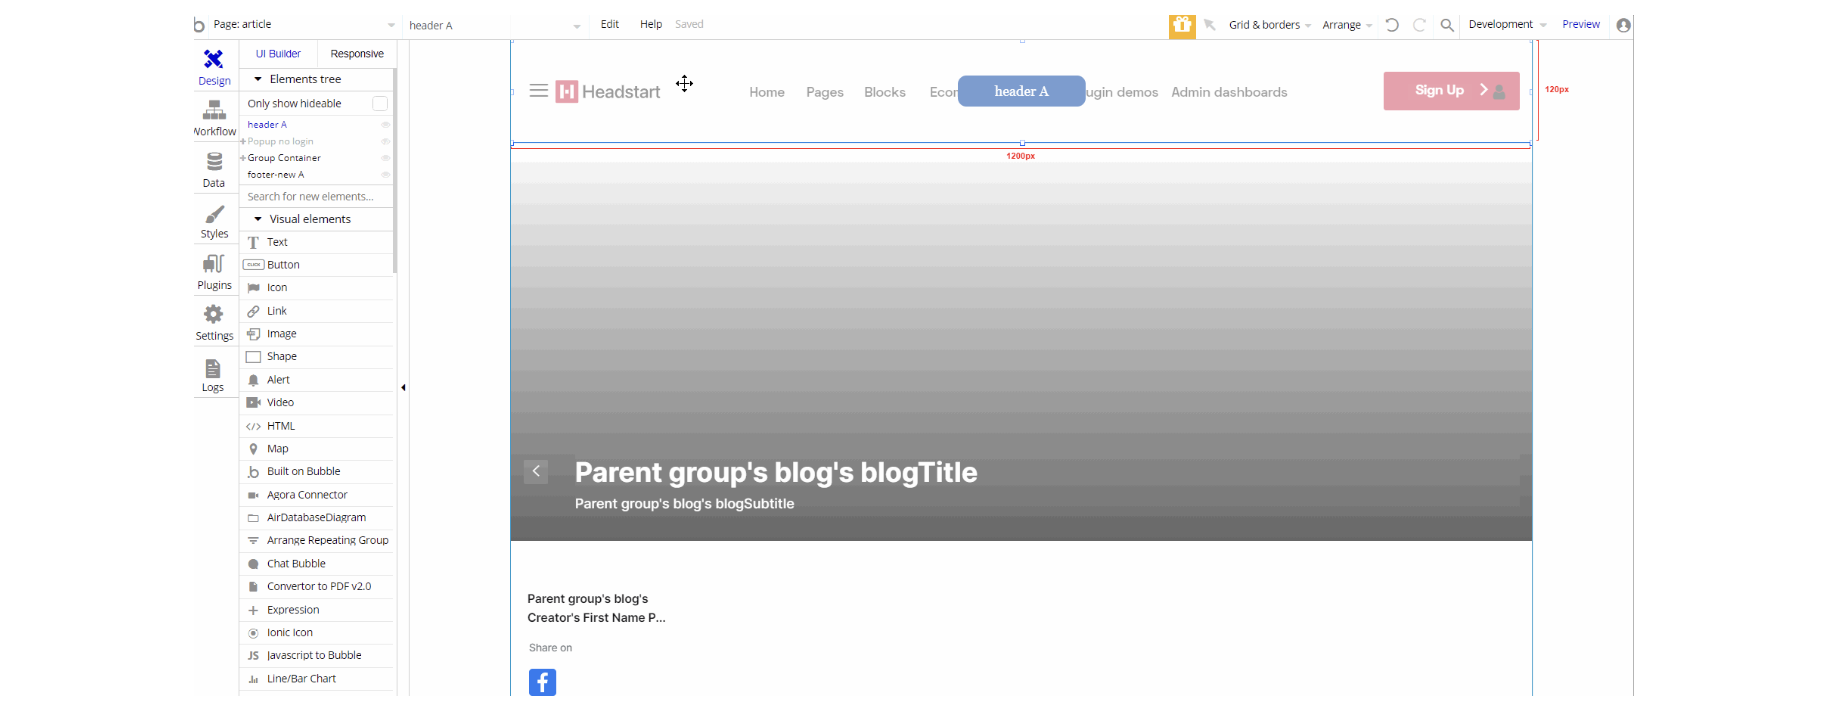Collapse the Elements tree section
1830x710 pixels.
[258, 79]
